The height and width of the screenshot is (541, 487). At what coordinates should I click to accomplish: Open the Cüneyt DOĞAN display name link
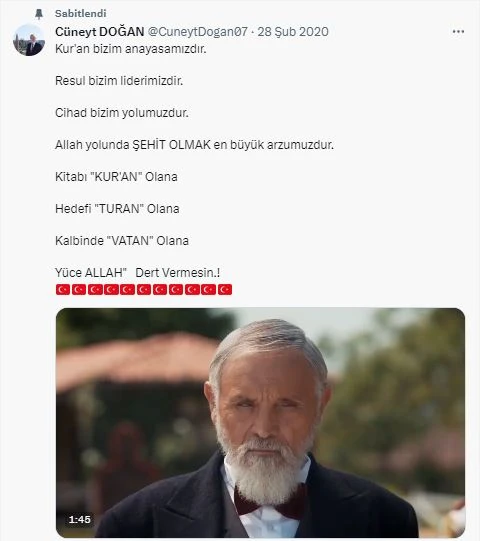click(x=99, y=32)
